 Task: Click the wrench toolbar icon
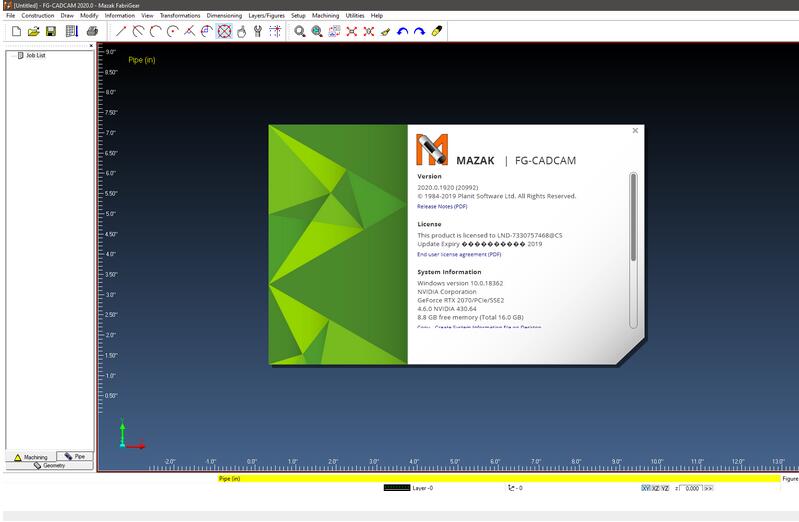coord(258,32)
